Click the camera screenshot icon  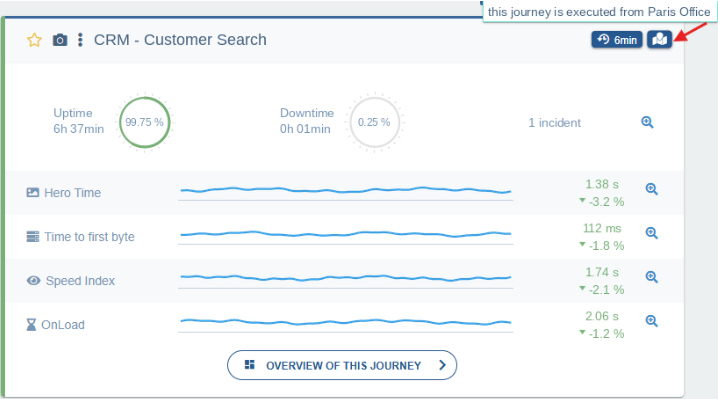[60, 40]
